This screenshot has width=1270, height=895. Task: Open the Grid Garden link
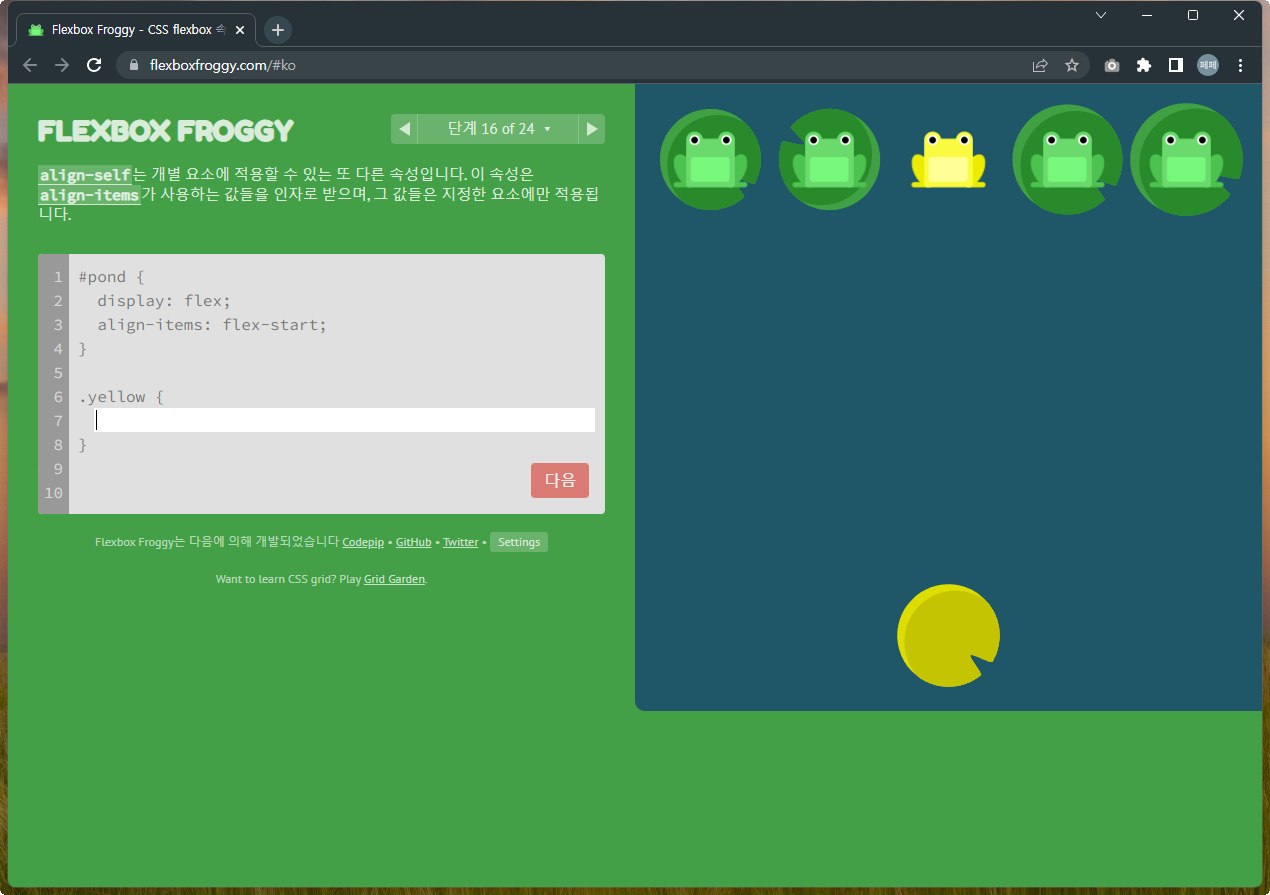pos(394,579)
